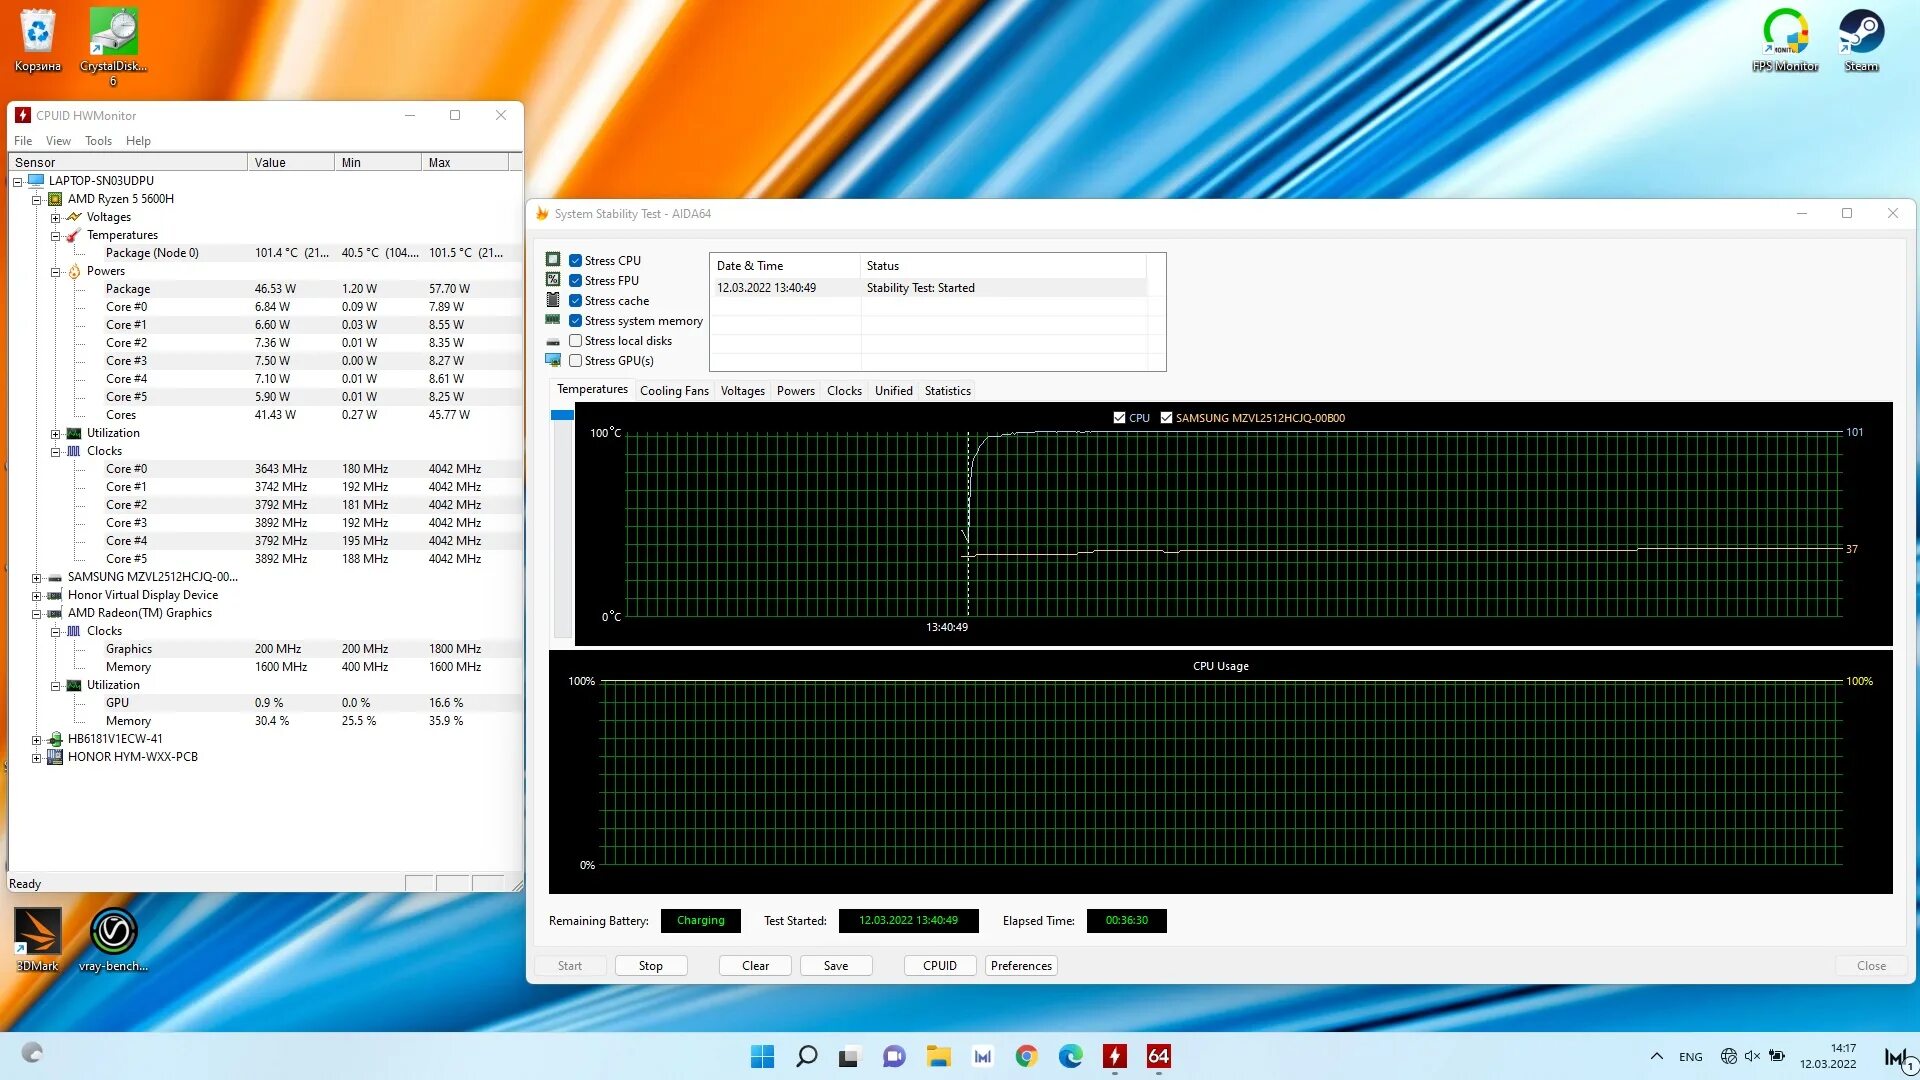Open Google Chrome from taskbar
This screenshot has width=1920, height=1080.
1026,1056
